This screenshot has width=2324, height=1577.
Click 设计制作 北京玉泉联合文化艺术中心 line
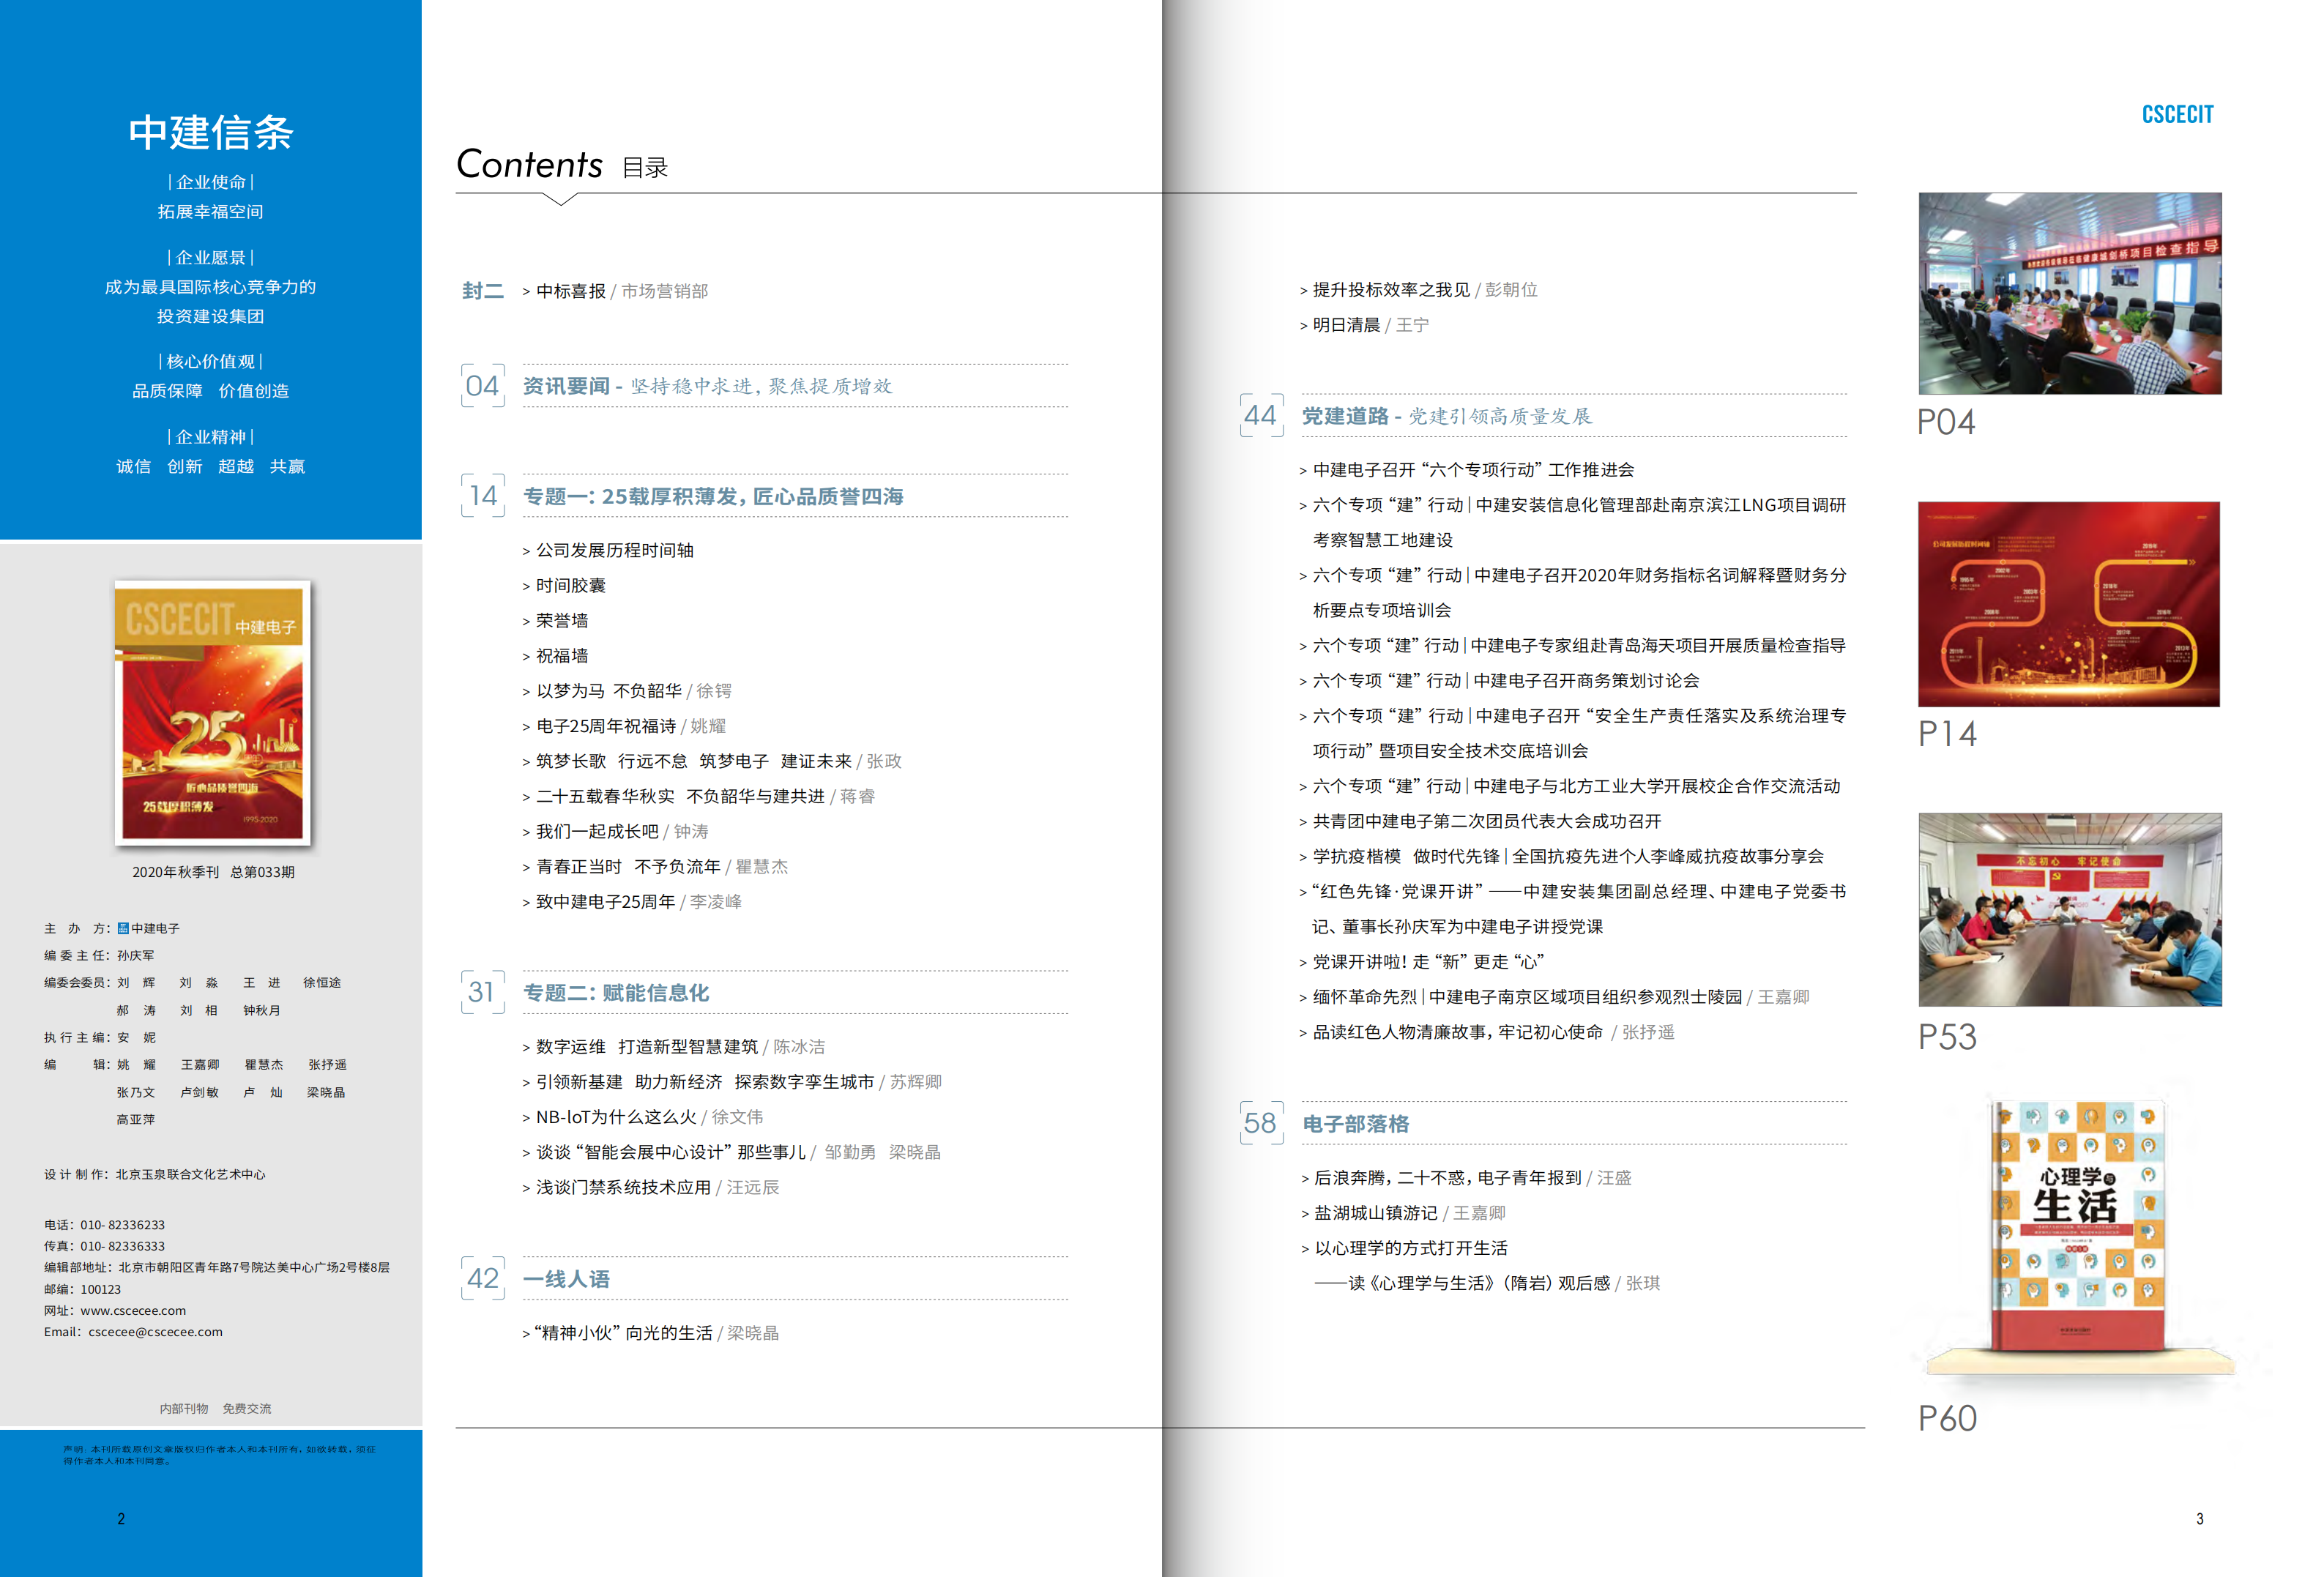pos(155,1174)
